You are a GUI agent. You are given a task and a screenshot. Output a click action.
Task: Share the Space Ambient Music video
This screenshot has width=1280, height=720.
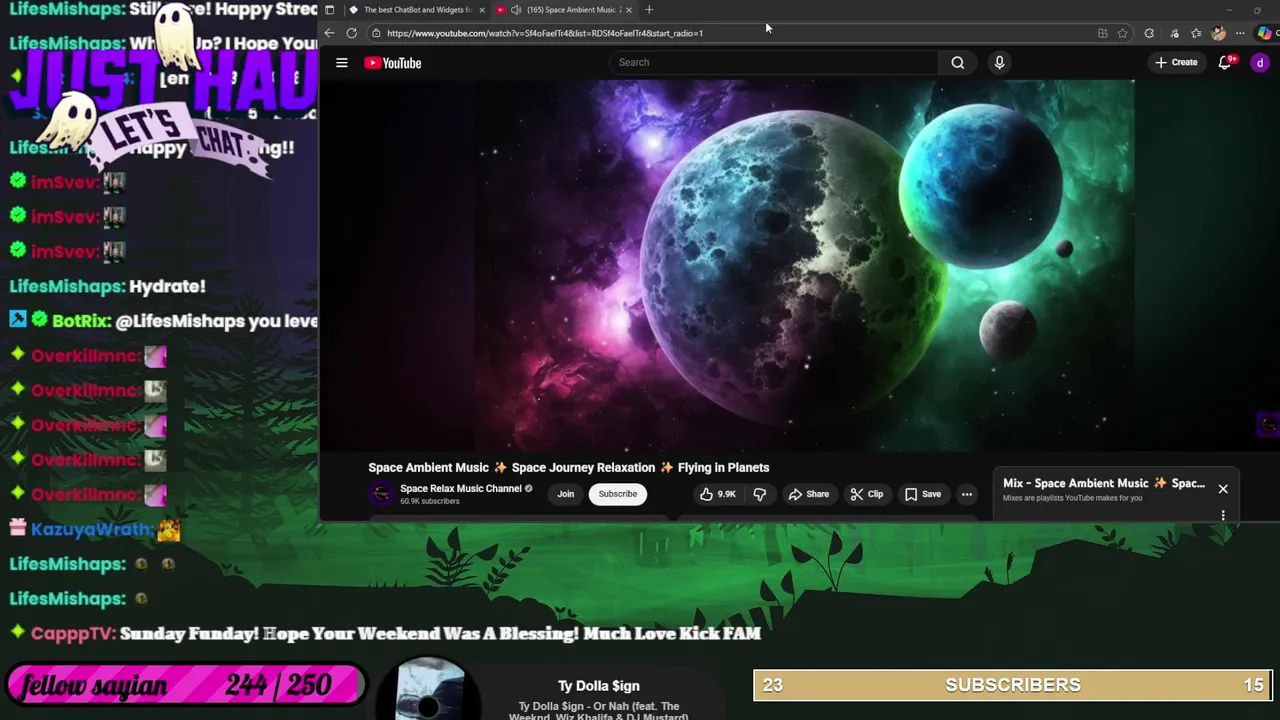click(x=808, y=494)
